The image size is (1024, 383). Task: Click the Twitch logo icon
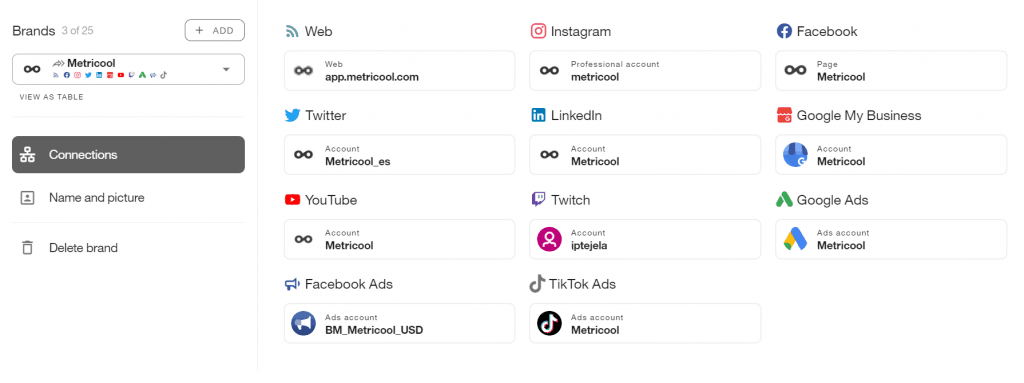[x=538, y=200]
